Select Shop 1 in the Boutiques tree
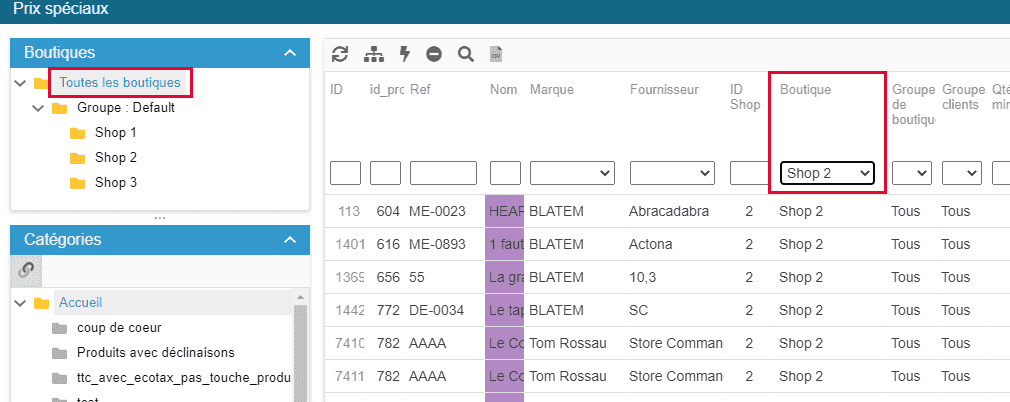This screenshot has height=402, width=1010. click(x=115, y=133)
